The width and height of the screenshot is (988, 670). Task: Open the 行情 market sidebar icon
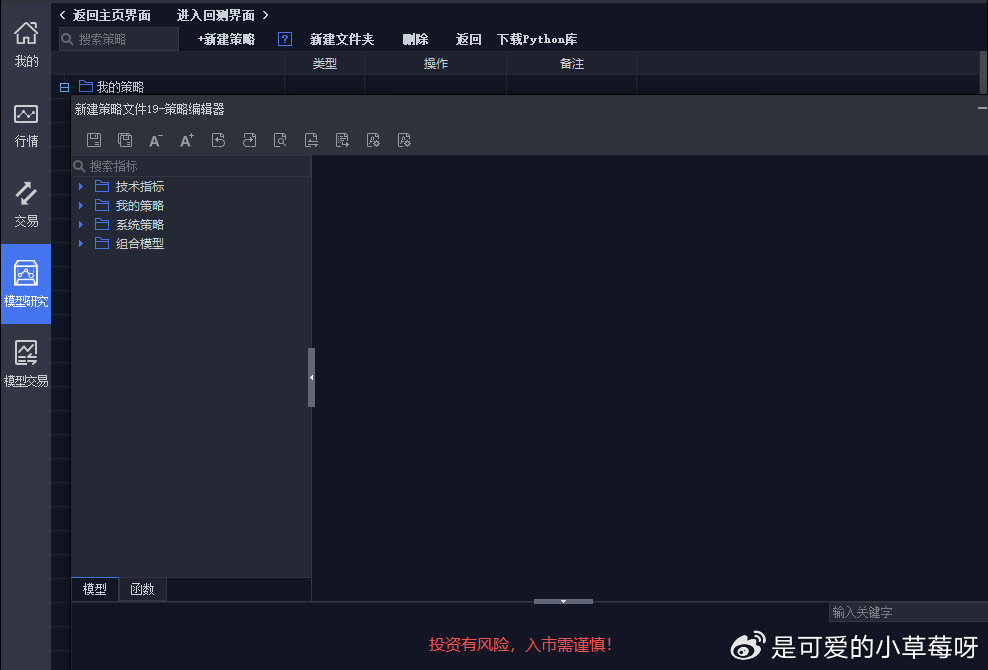coord(26,124)
